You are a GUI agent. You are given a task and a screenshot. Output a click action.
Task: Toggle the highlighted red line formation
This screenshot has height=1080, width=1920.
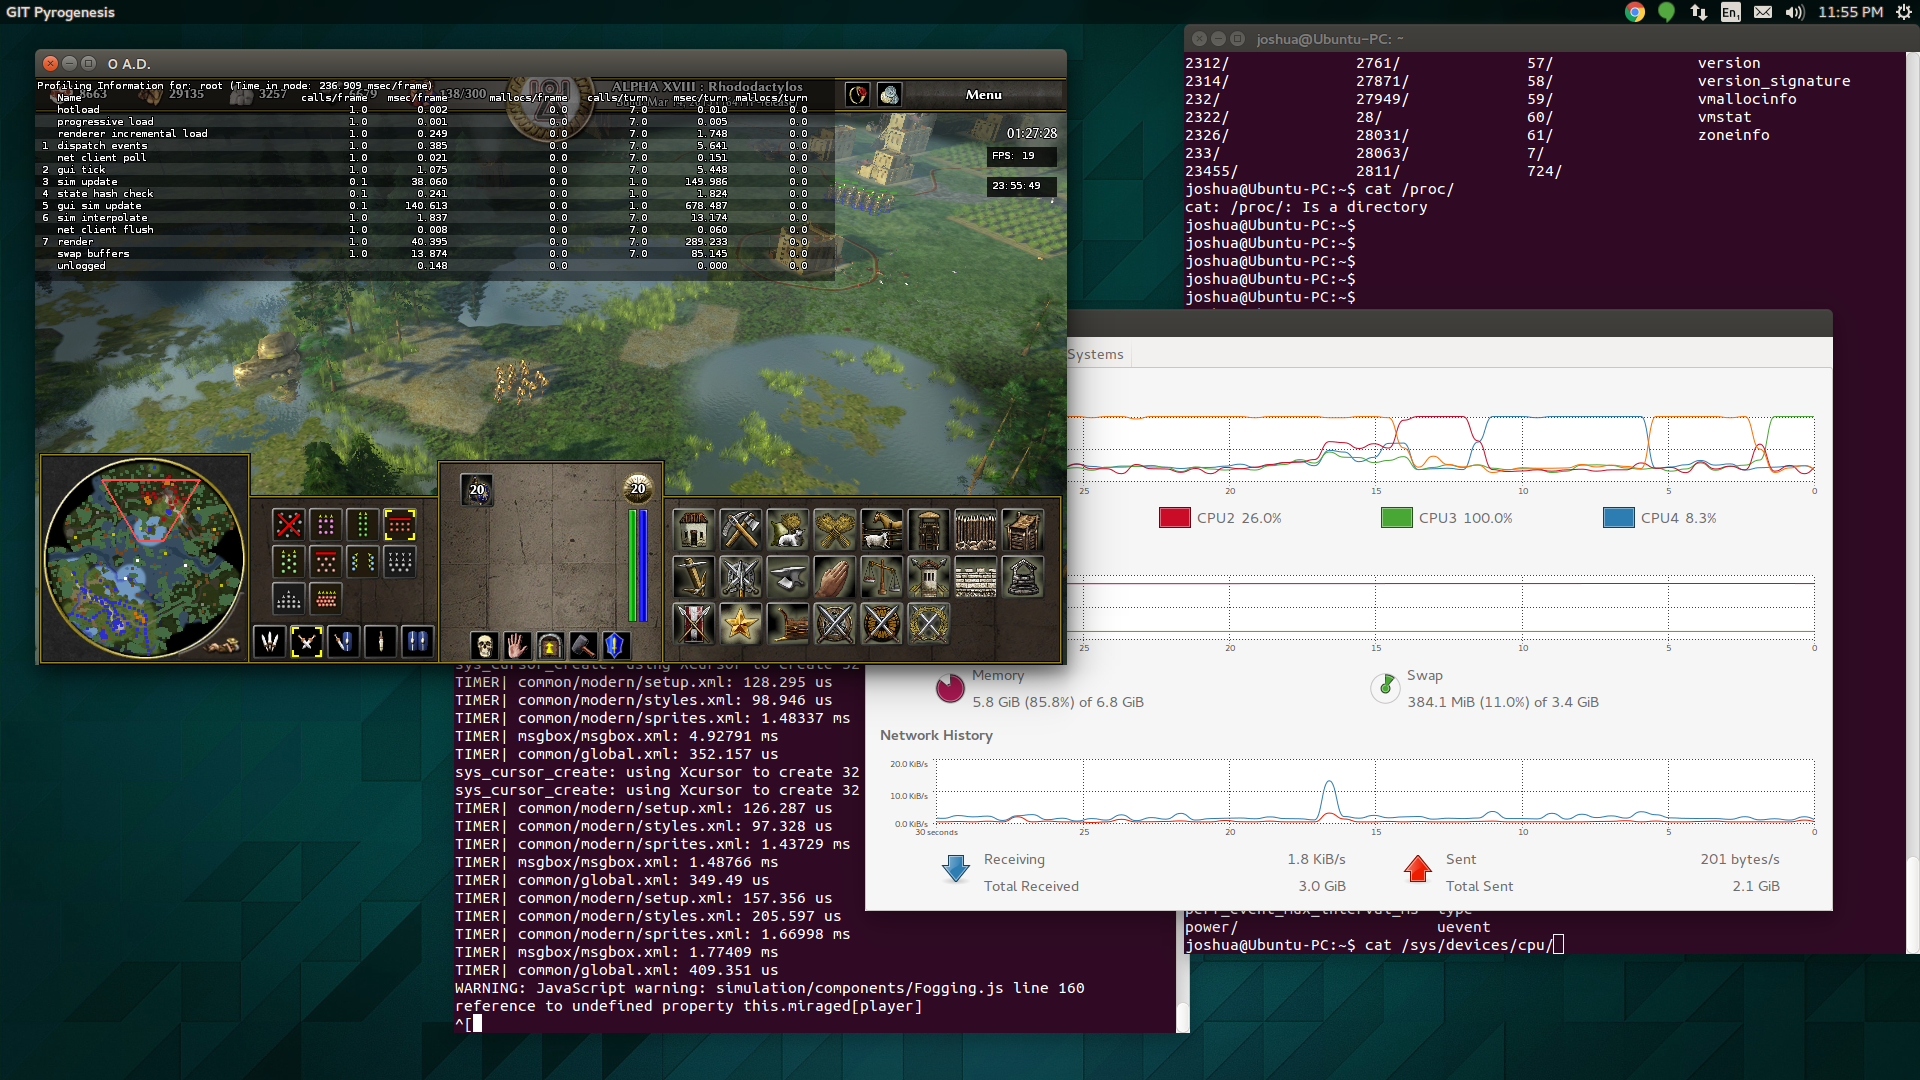click(400, 524)
